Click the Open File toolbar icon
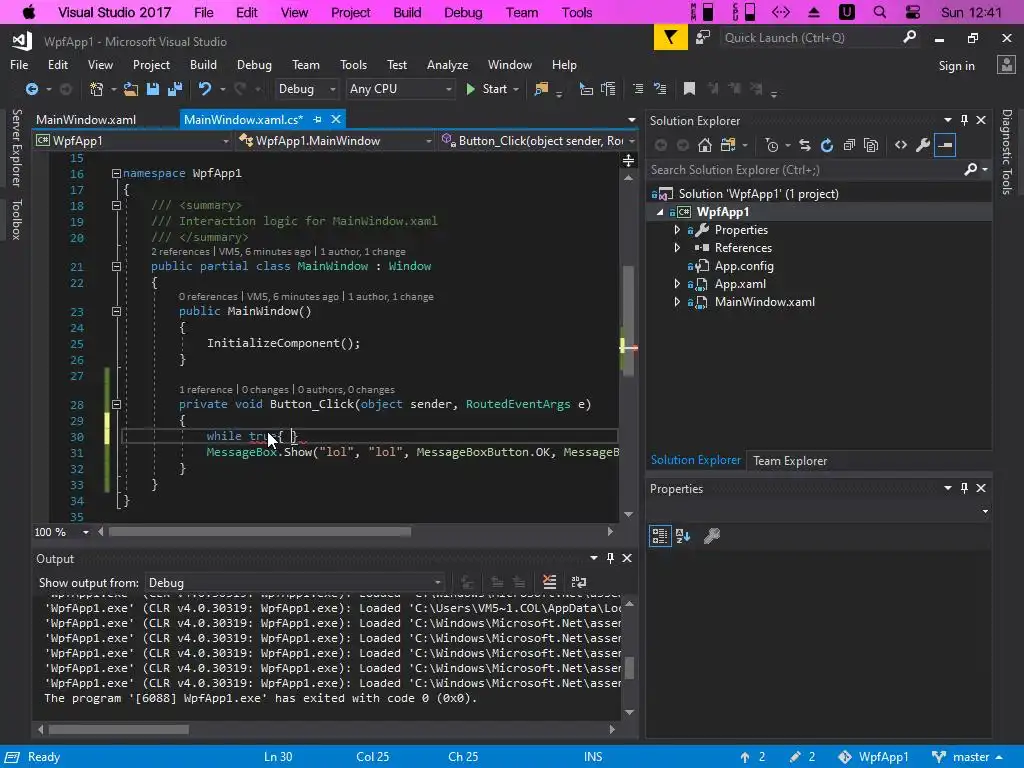Viewport: 1024px width, 768px height. [x=131, y=89]
